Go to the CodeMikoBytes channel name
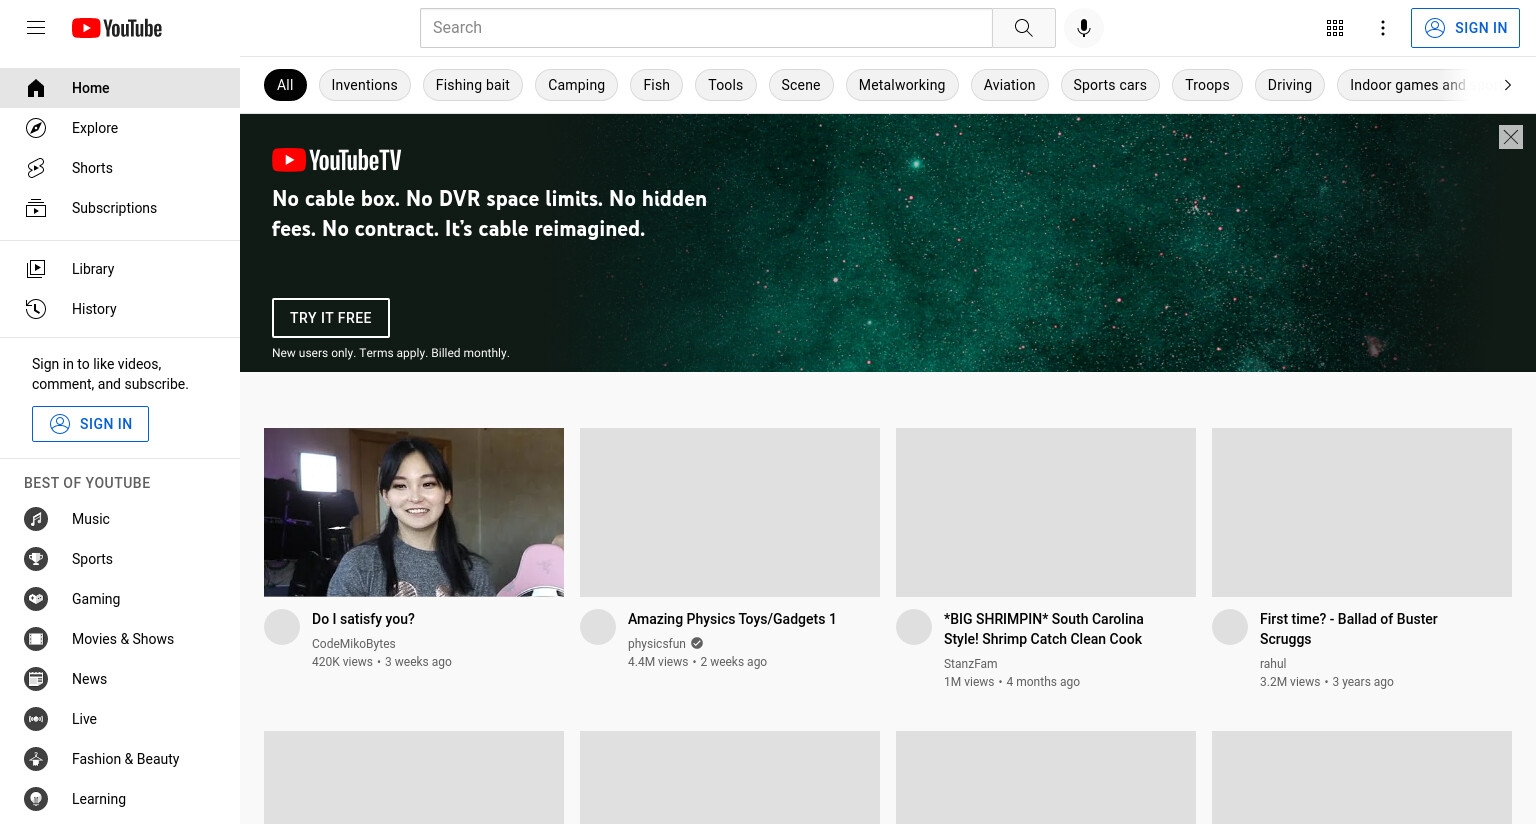This screenshot has width=1536, height=824. coord(354,644)
